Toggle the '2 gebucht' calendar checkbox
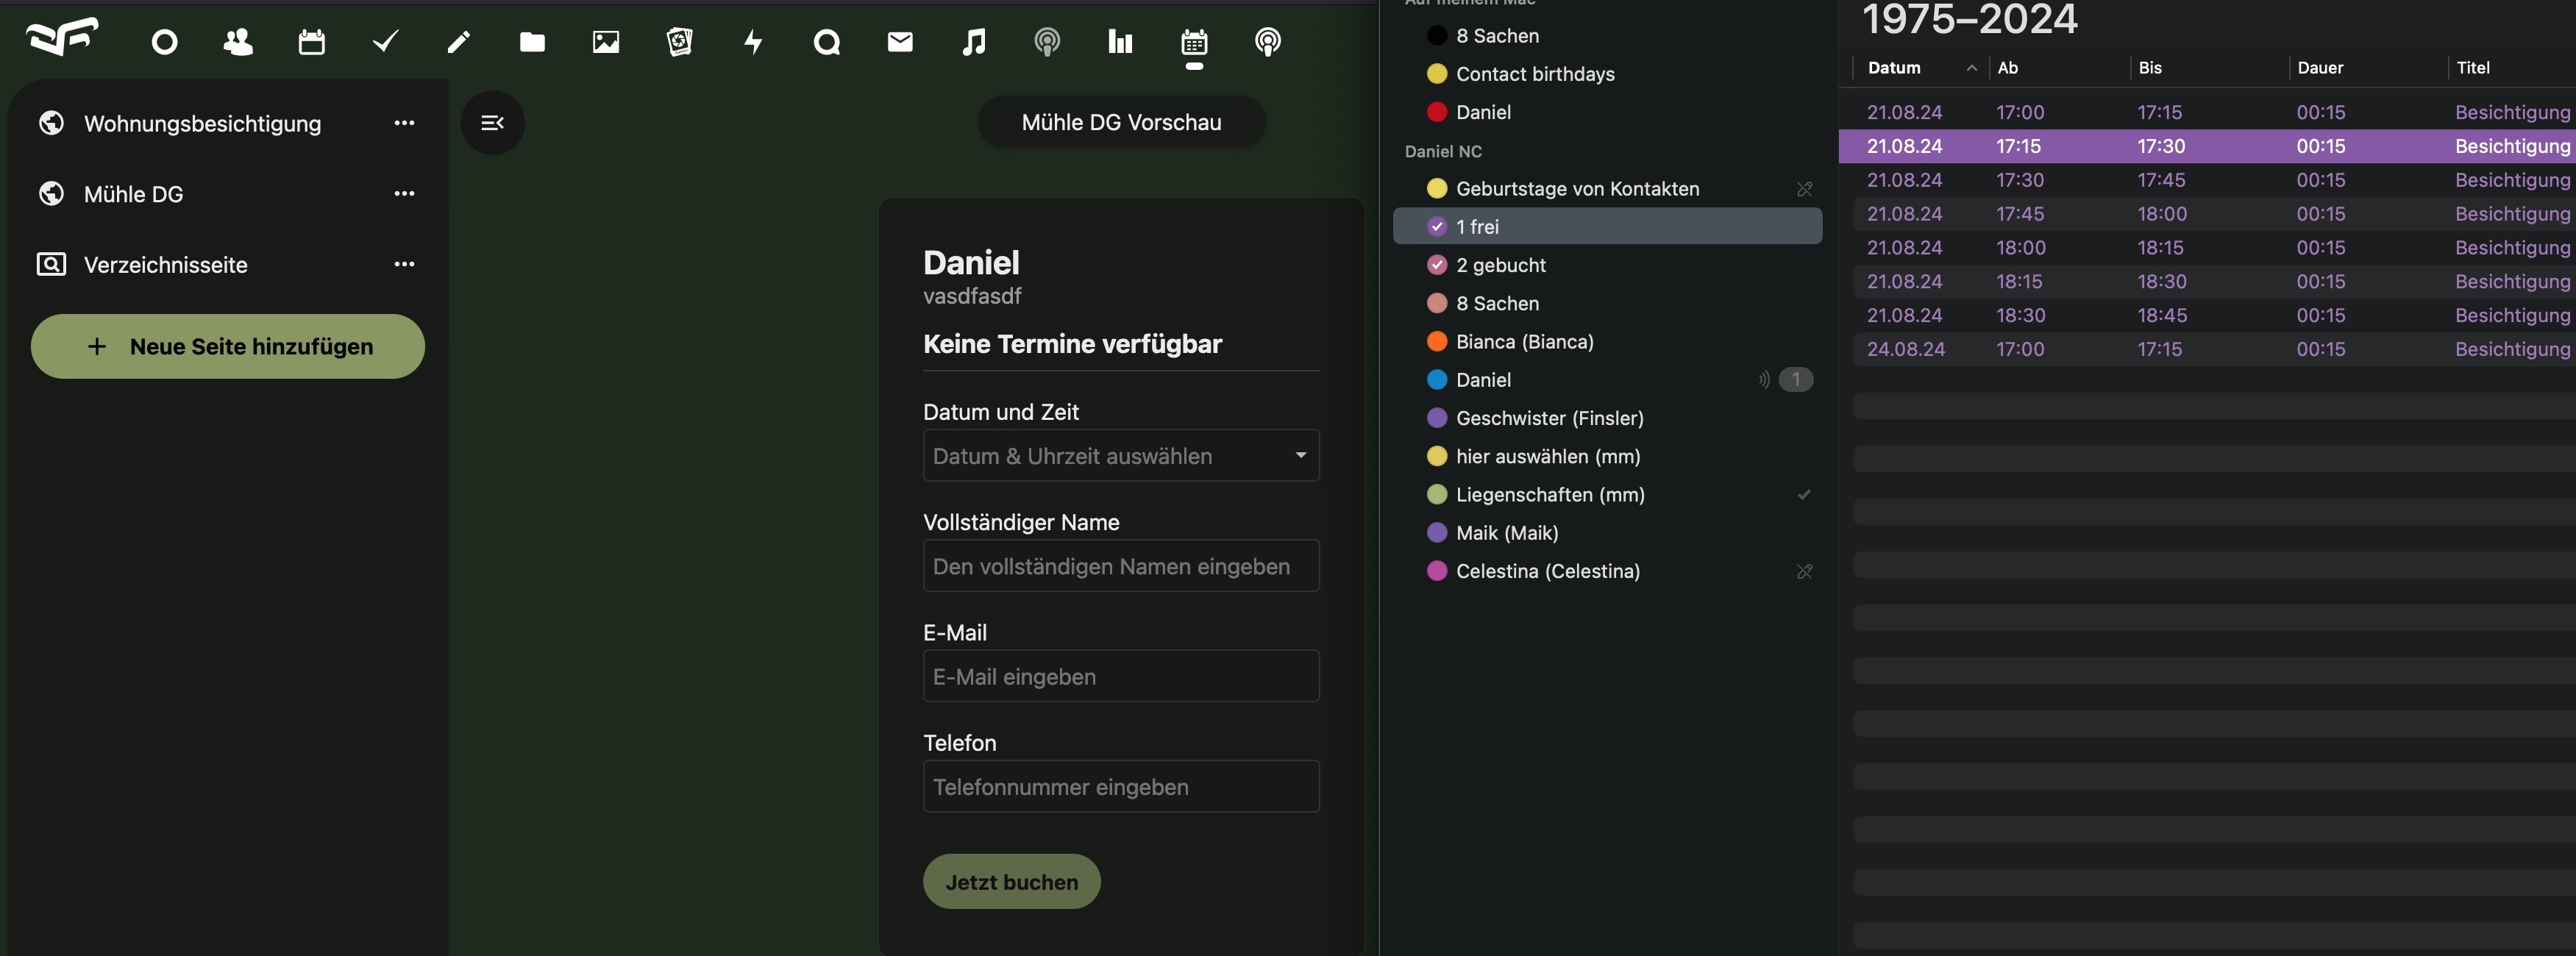This screenshot has height=956, width=2576. pos(1437,265)
